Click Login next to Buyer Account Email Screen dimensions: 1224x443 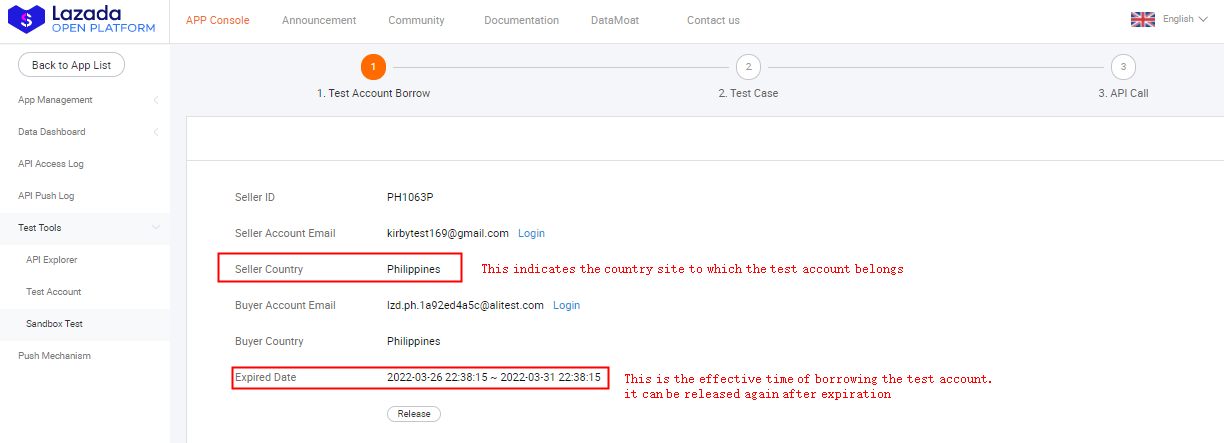pos(566,305)
